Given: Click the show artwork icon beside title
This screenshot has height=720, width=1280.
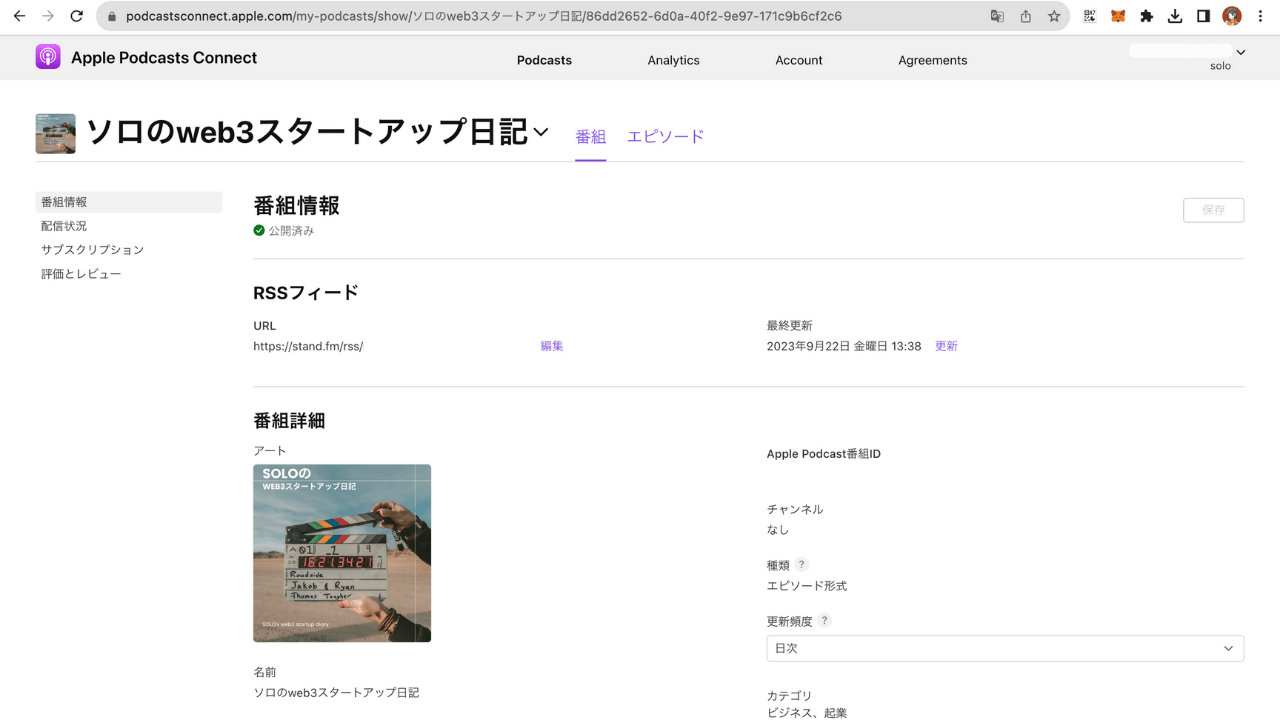Looking at the screenshot, I should click(55, 133).
